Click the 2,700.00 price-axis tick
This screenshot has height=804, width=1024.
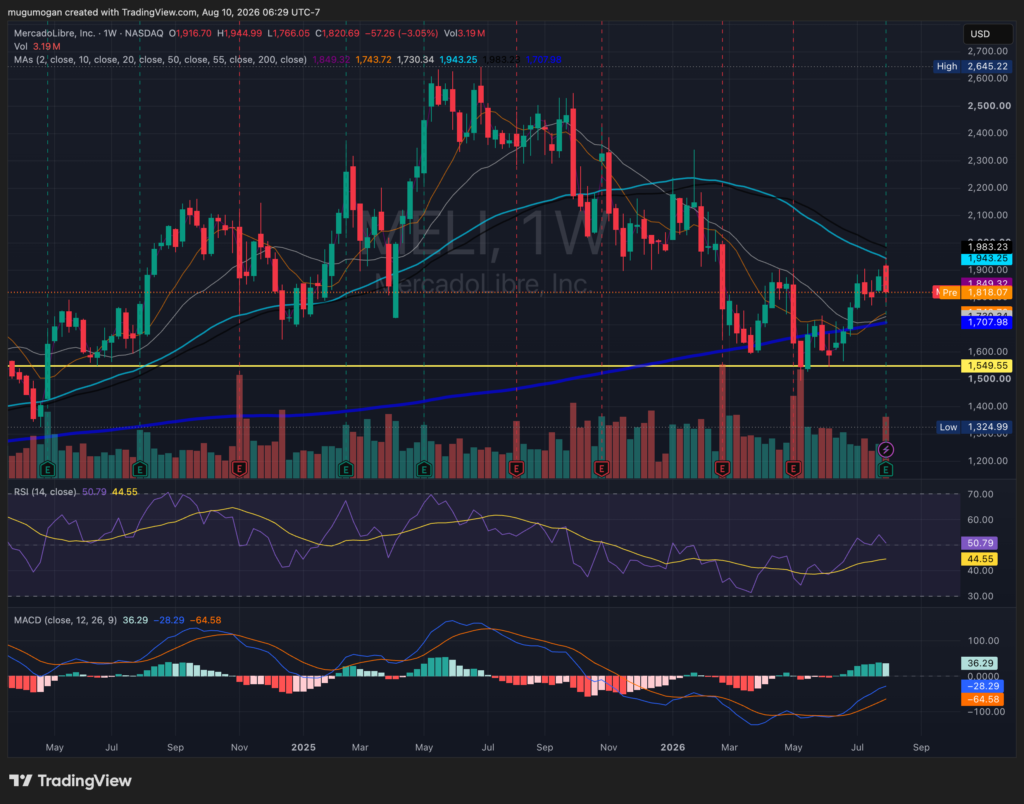click(x=988, y=51)
